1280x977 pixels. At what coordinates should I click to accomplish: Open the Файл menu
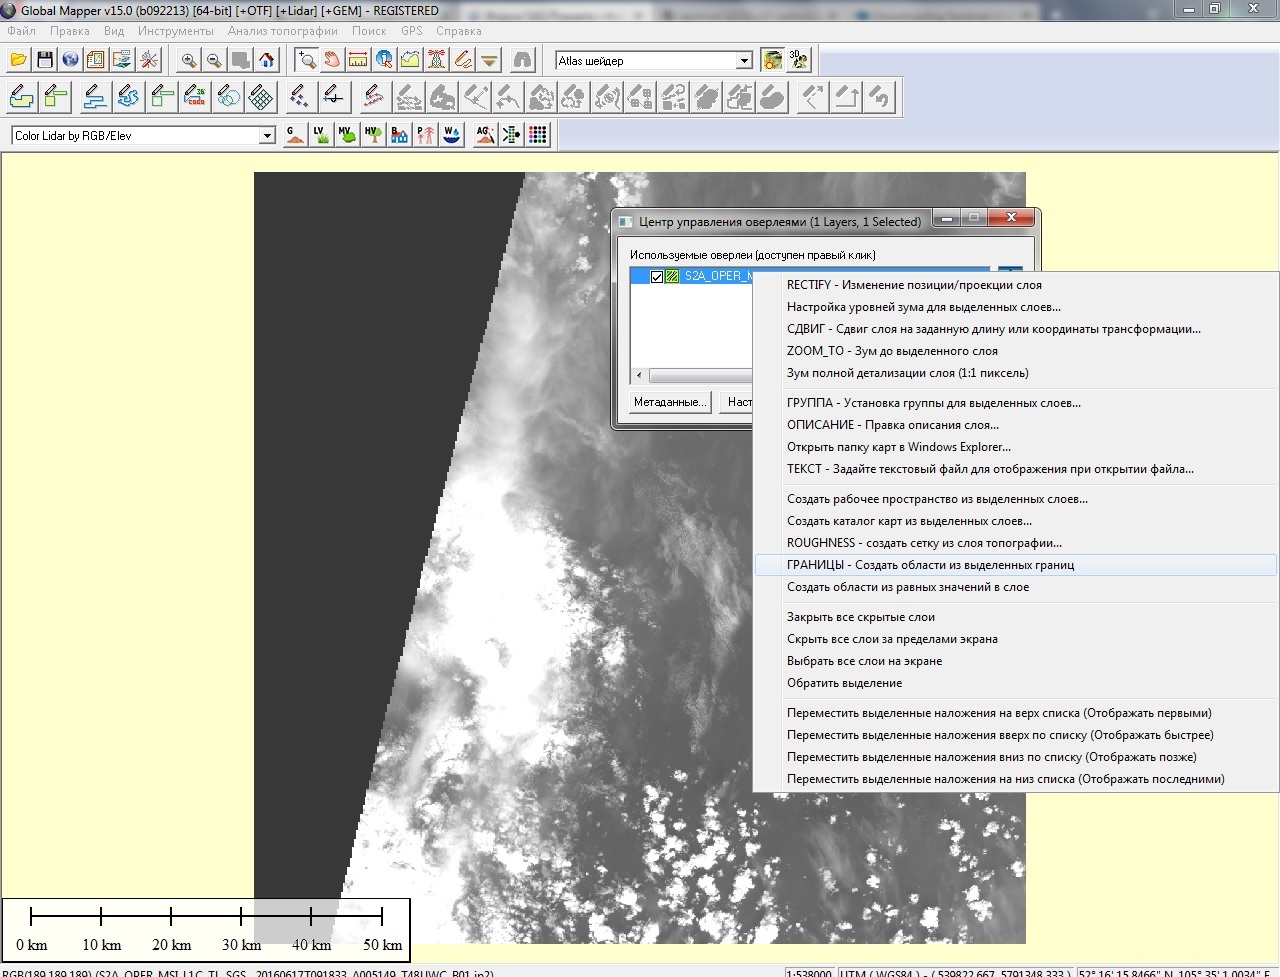tap(21, 31)
